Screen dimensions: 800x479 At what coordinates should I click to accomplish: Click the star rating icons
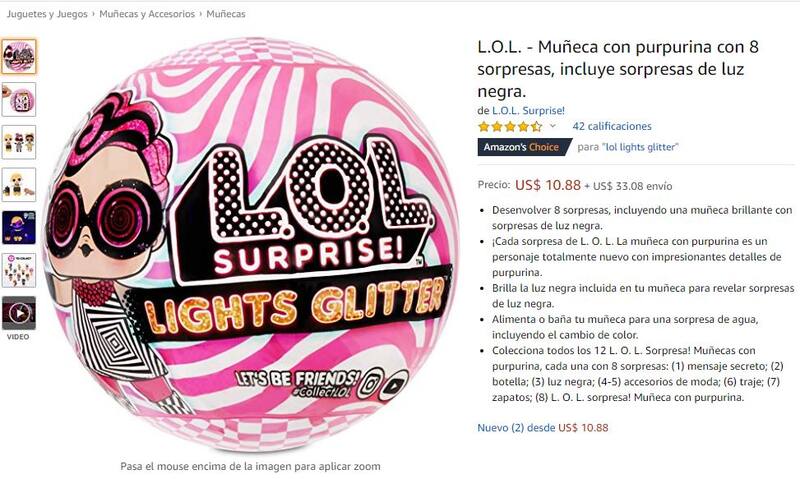pos(510,127)
